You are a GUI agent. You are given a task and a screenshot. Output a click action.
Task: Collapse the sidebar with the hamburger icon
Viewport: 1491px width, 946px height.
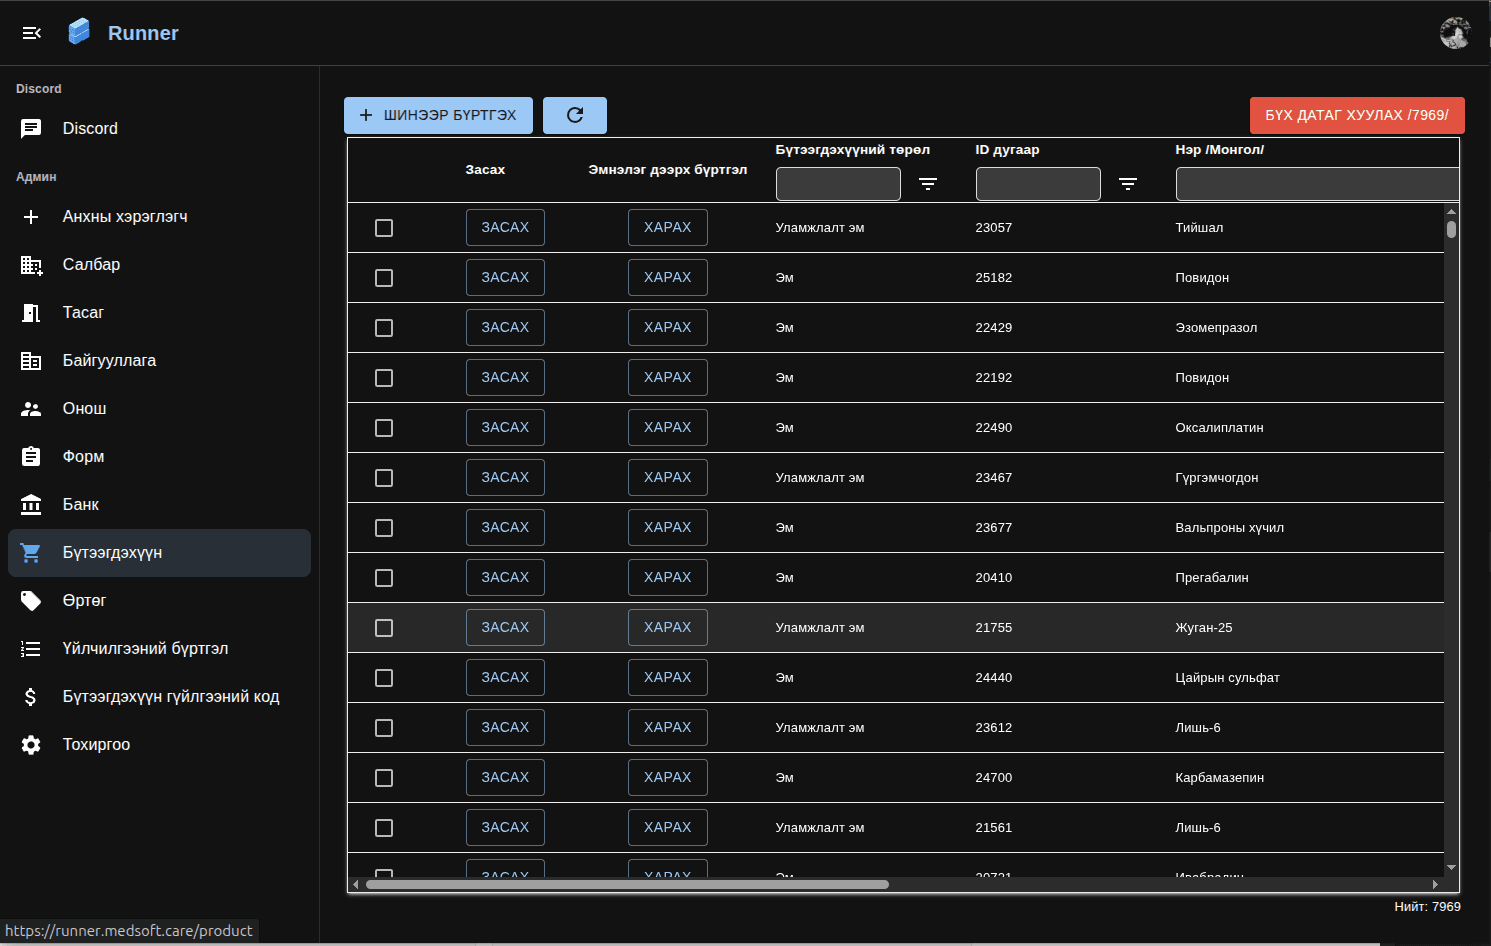31,33
